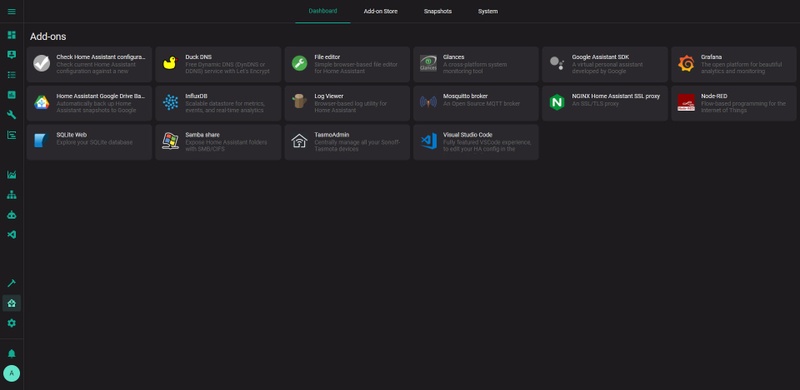Open the SQLite Web add-on title
The height and width of the screenshot is (390, 800).
click(71, 135)
